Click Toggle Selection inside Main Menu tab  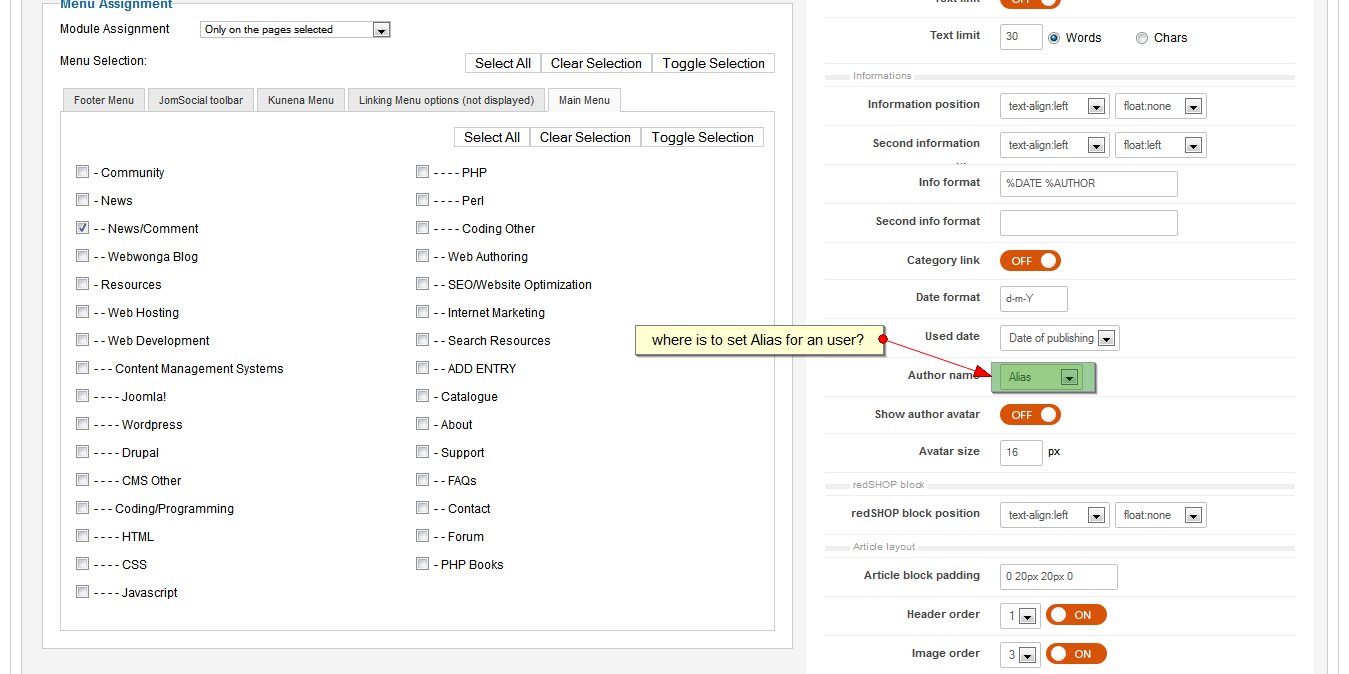(702, 137)
